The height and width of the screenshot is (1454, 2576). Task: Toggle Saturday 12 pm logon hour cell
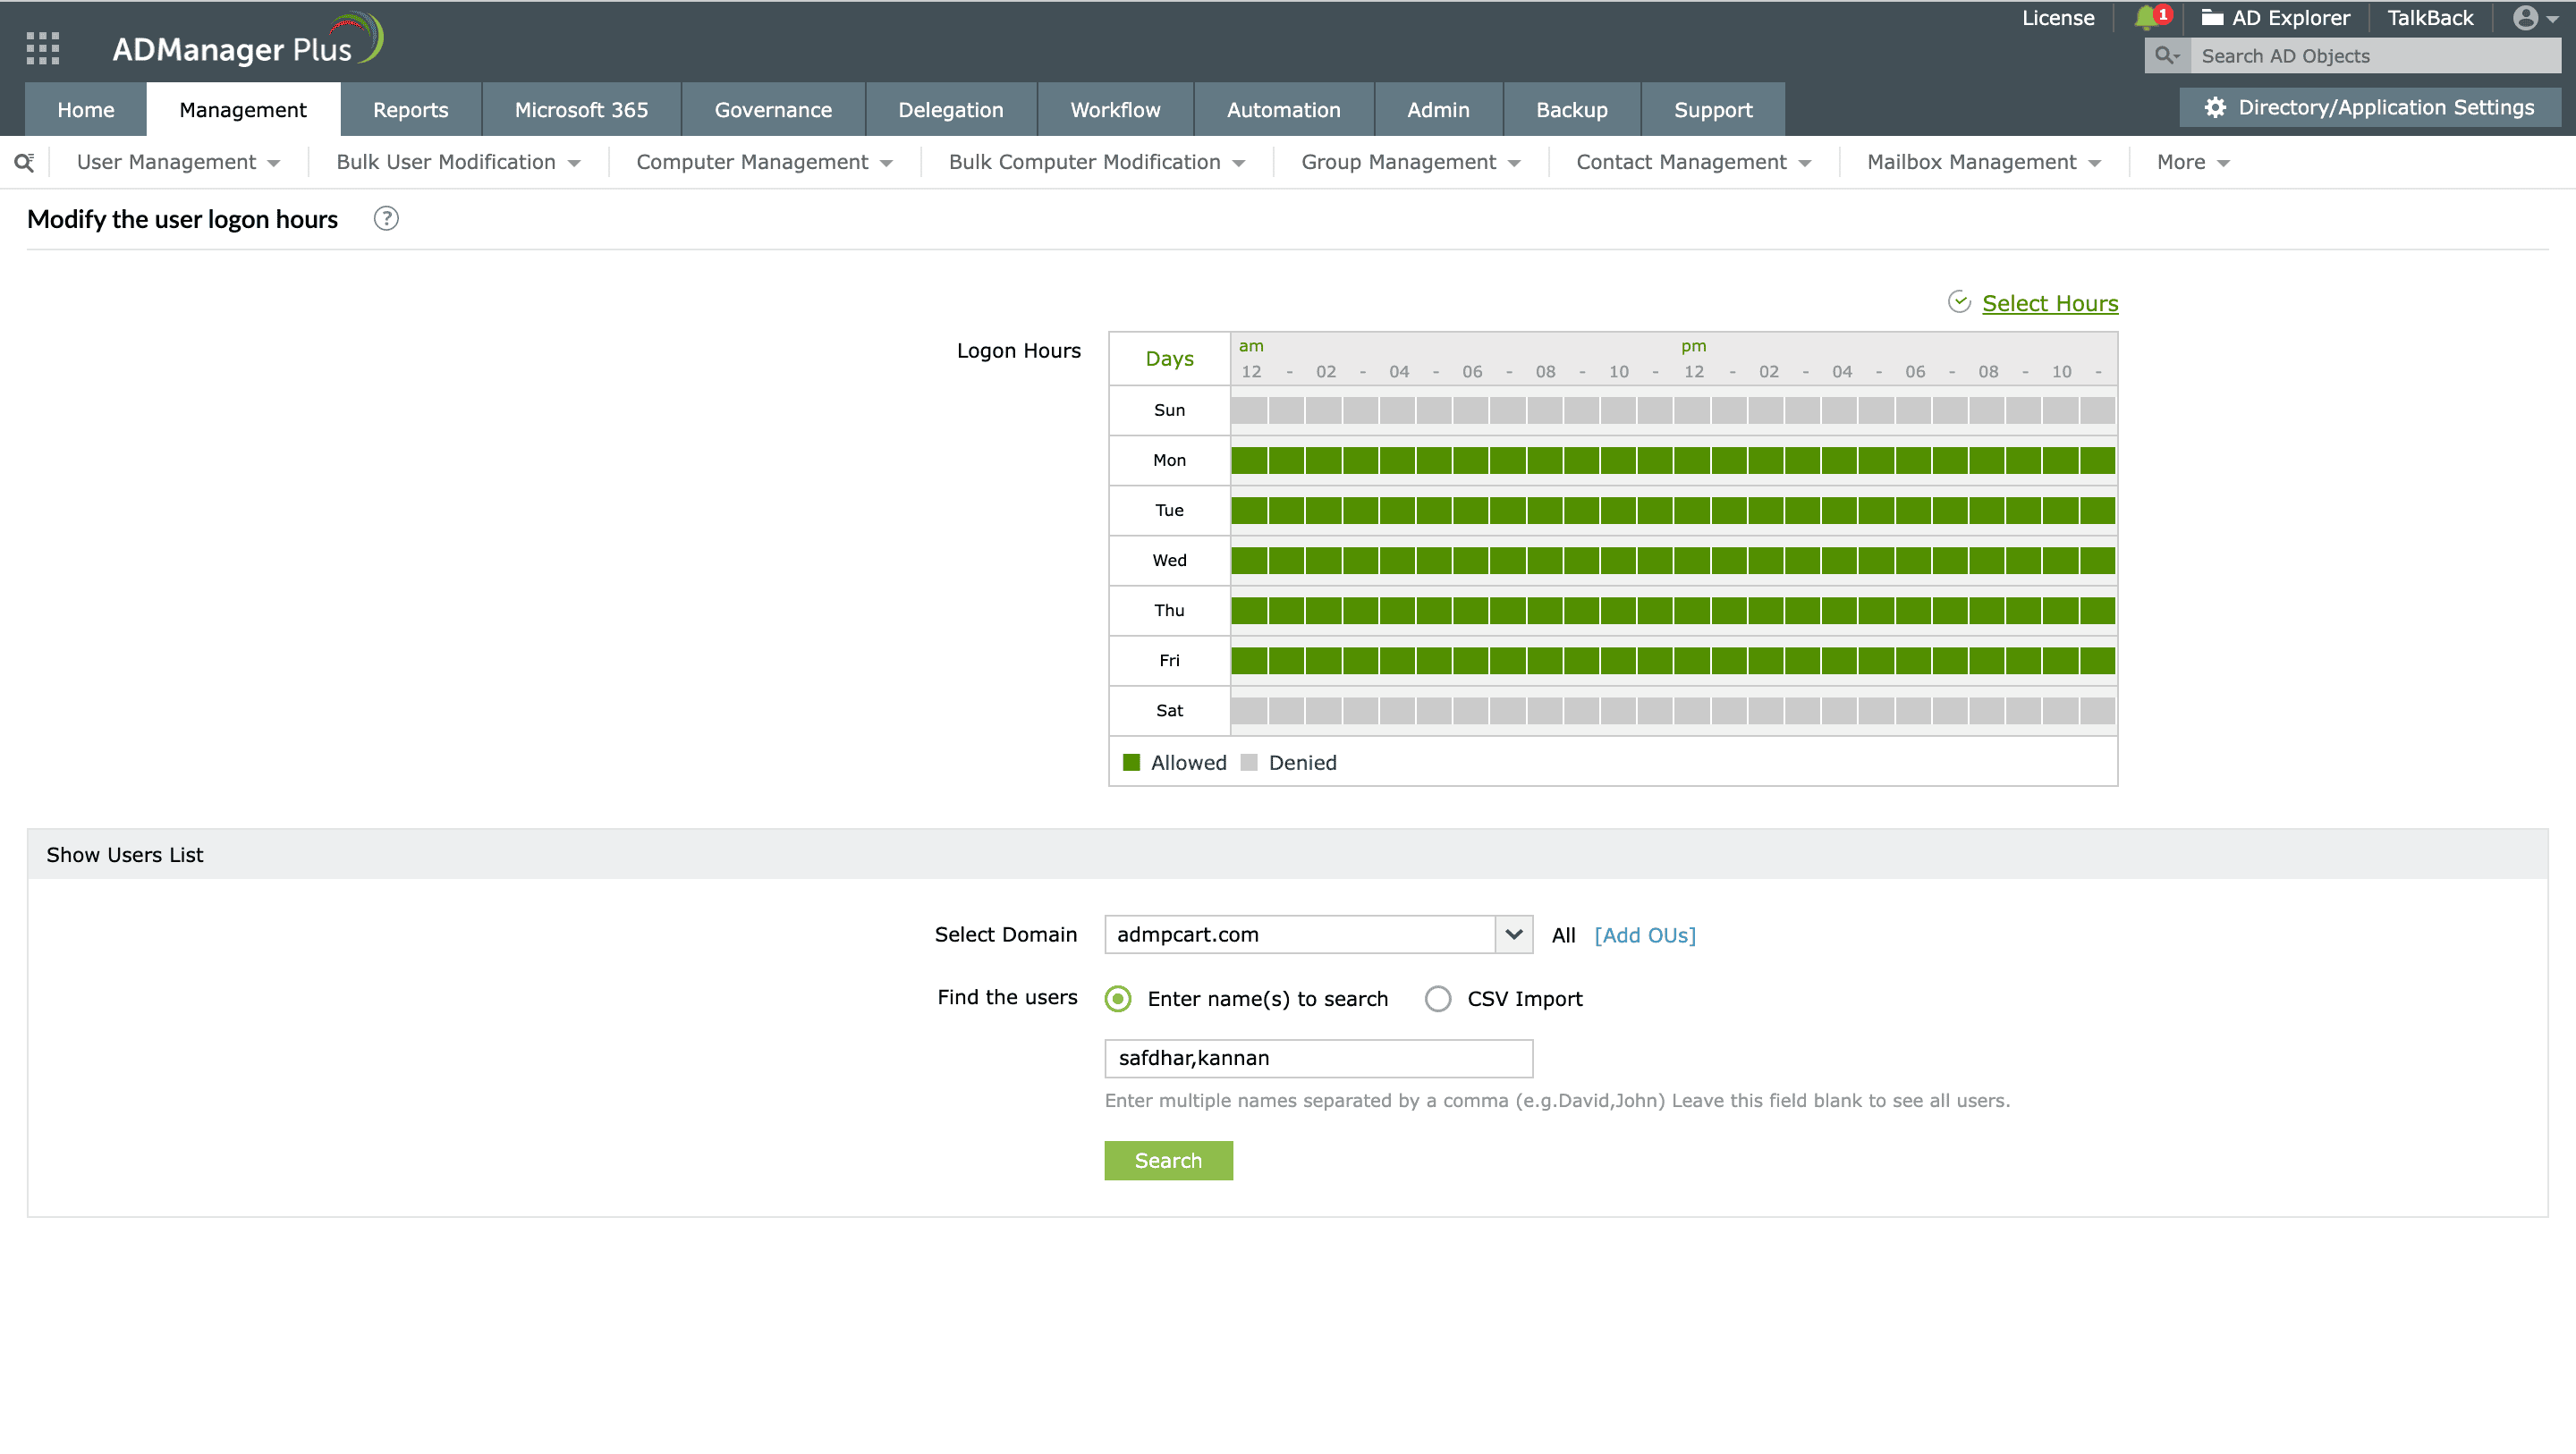tap(1692, 710)
